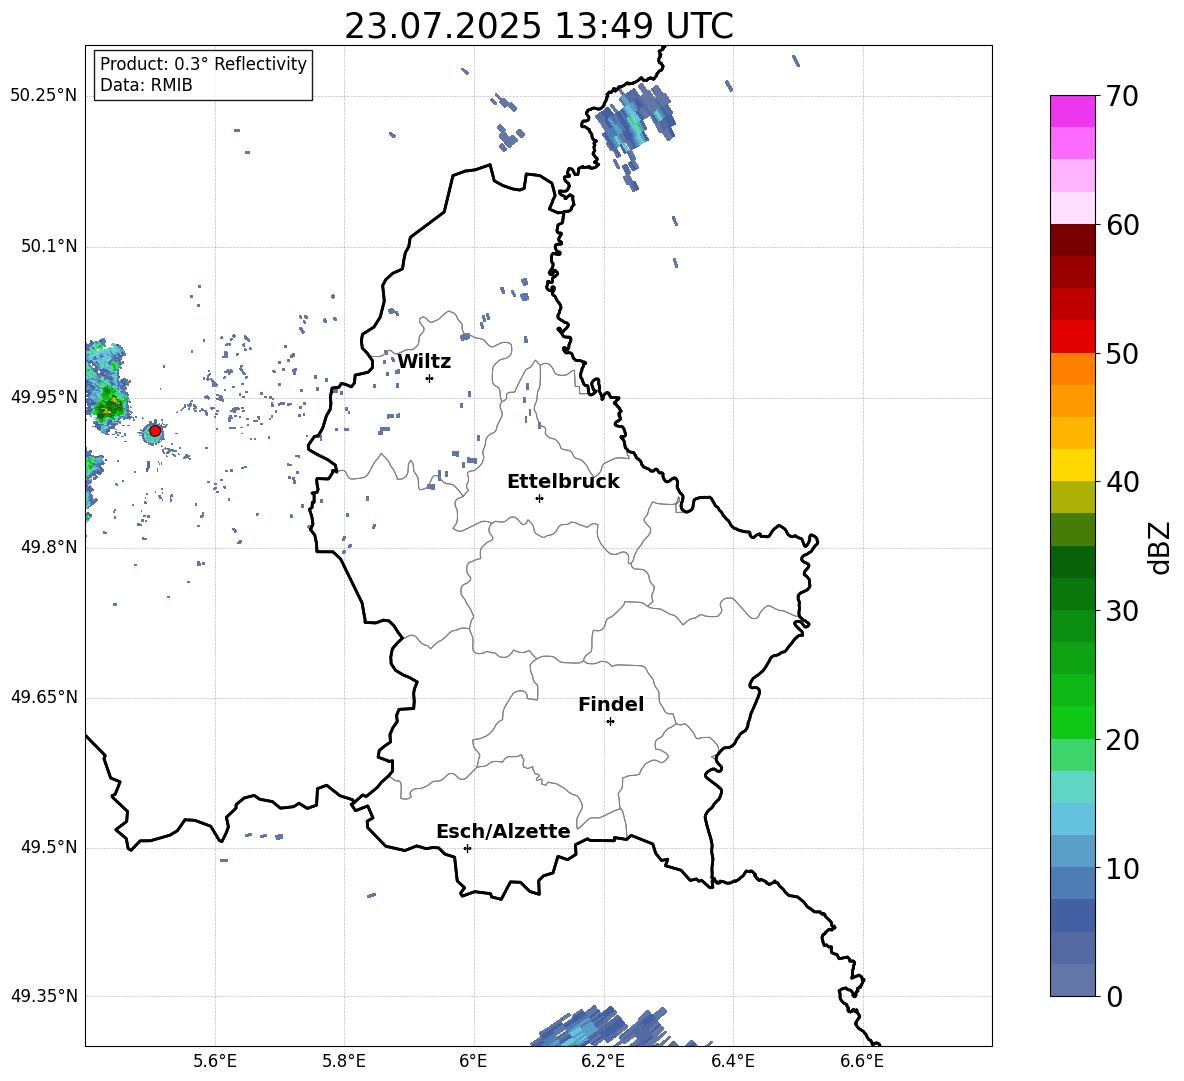Viewport: 1184px width, 1081px height.
Task: Click the Wiltz city label
Action: tap(424, 362)
